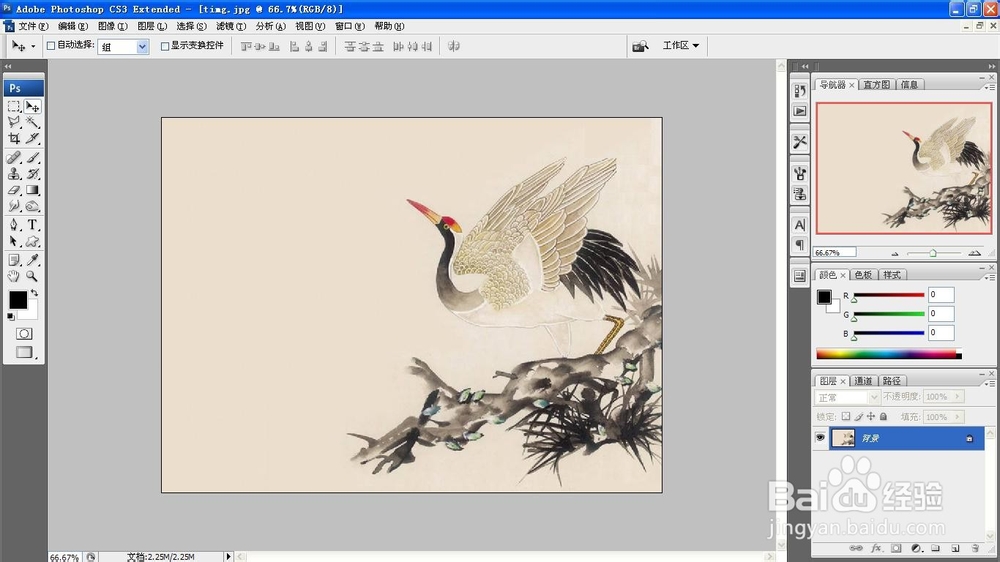Switch to the 色板 tab
Image resolution: width=1000 pixels, height=562 pixels.
(863, 275)
